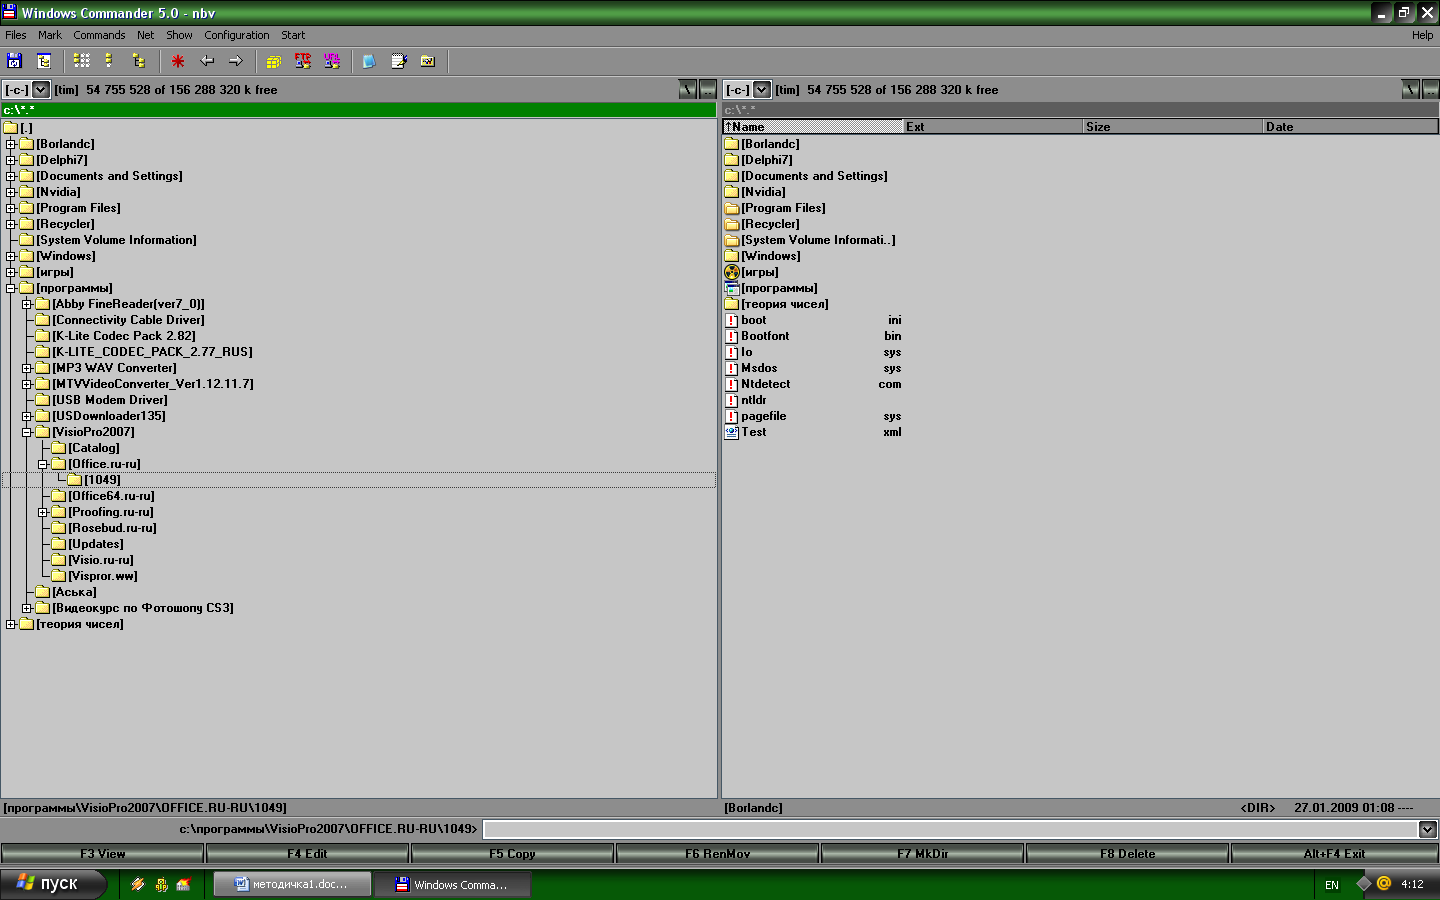Click the reread source (floppy disk) toolbar icon

(x=15, y=61)
